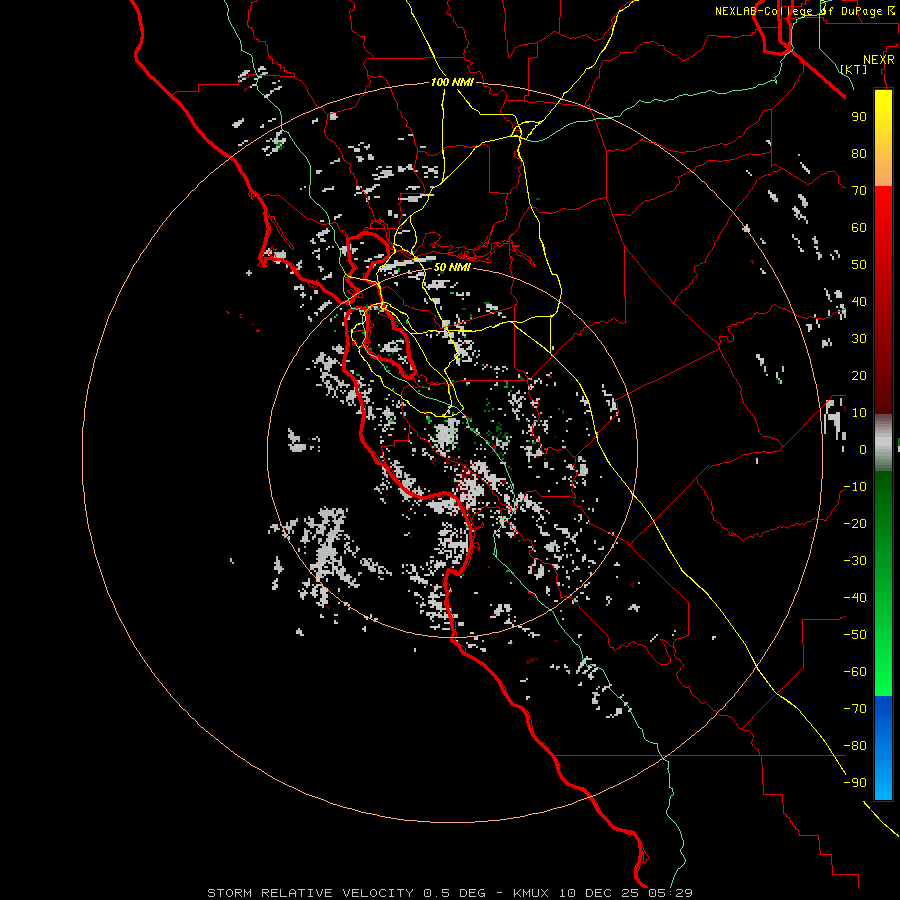This screenshot has width=900, height=900.
Task: Pick the blue segment of the color bar
Action: [883, 748]
